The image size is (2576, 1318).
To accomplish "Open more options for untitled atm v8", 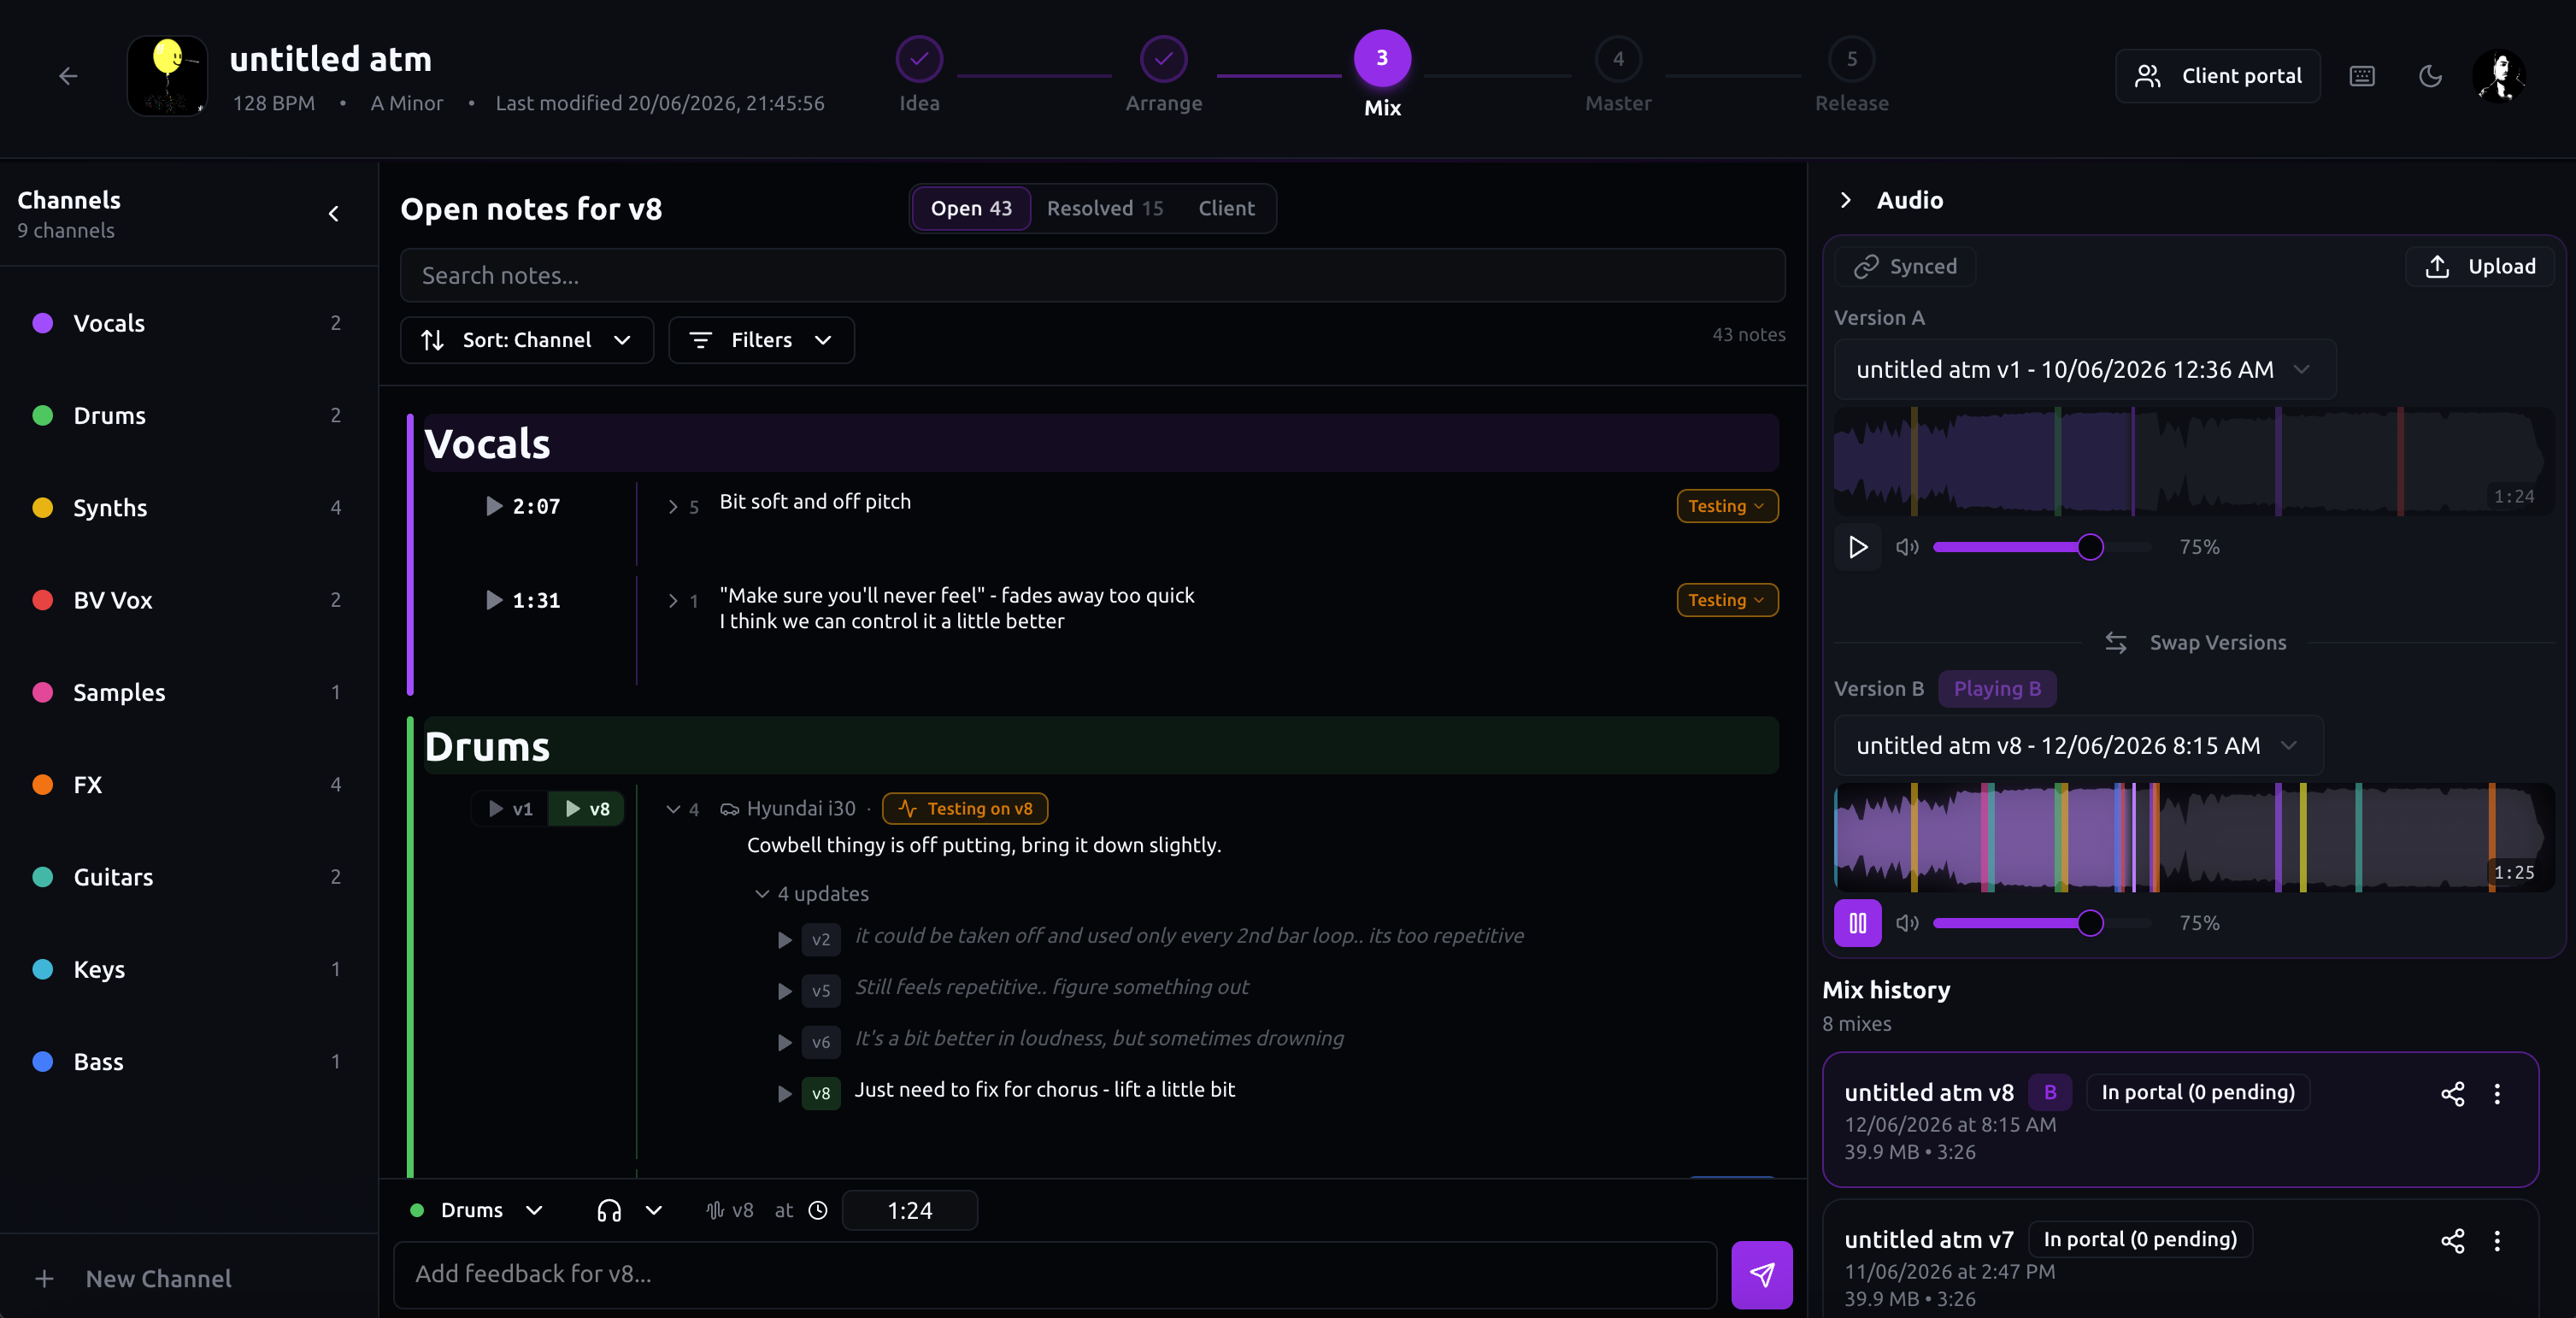I will click(2497, 1094).
